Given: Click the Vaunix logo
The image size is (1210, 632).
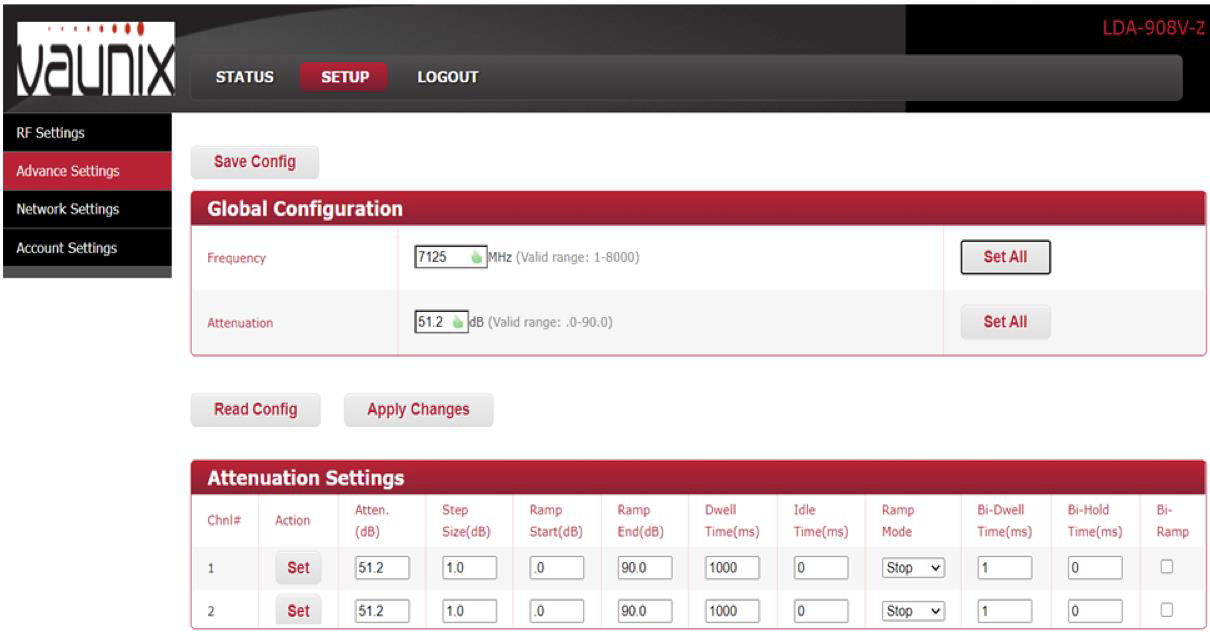Looking at the screenshot, I should (x=88, y=60).
